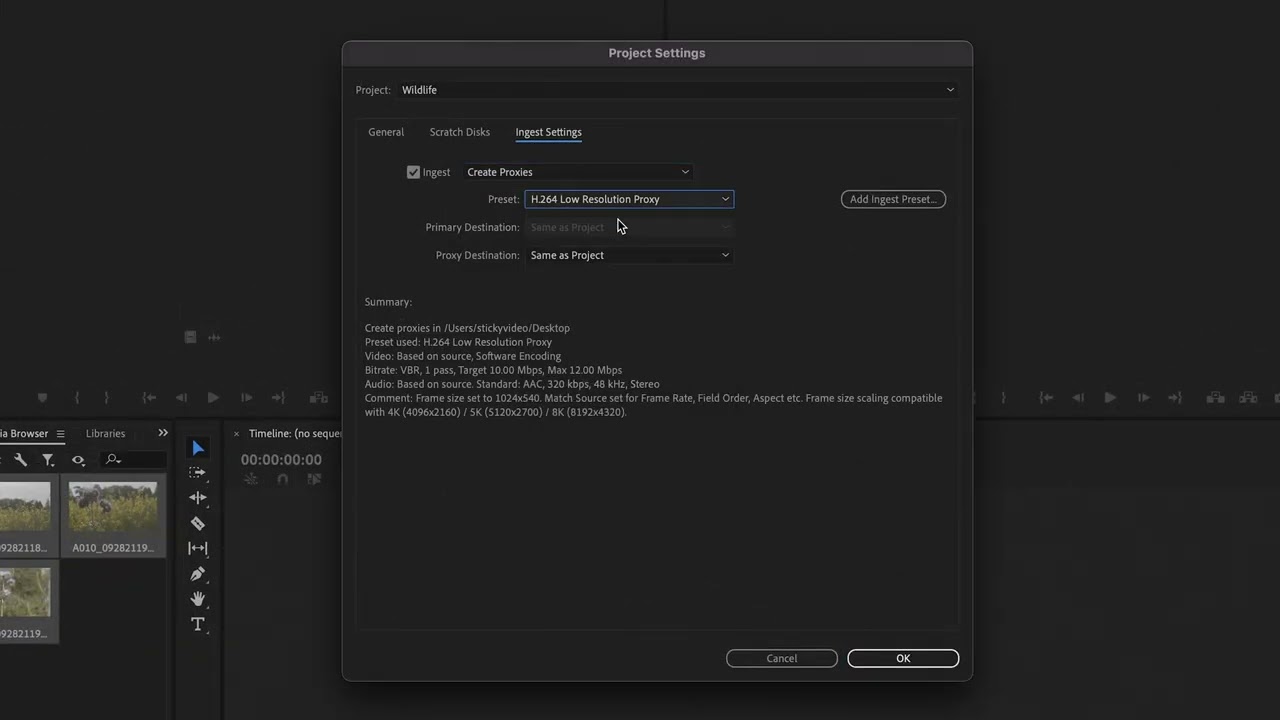Step back one frame in Program monitor
This screenshot has width=1280, height=720.
[x=1078, y=397]
